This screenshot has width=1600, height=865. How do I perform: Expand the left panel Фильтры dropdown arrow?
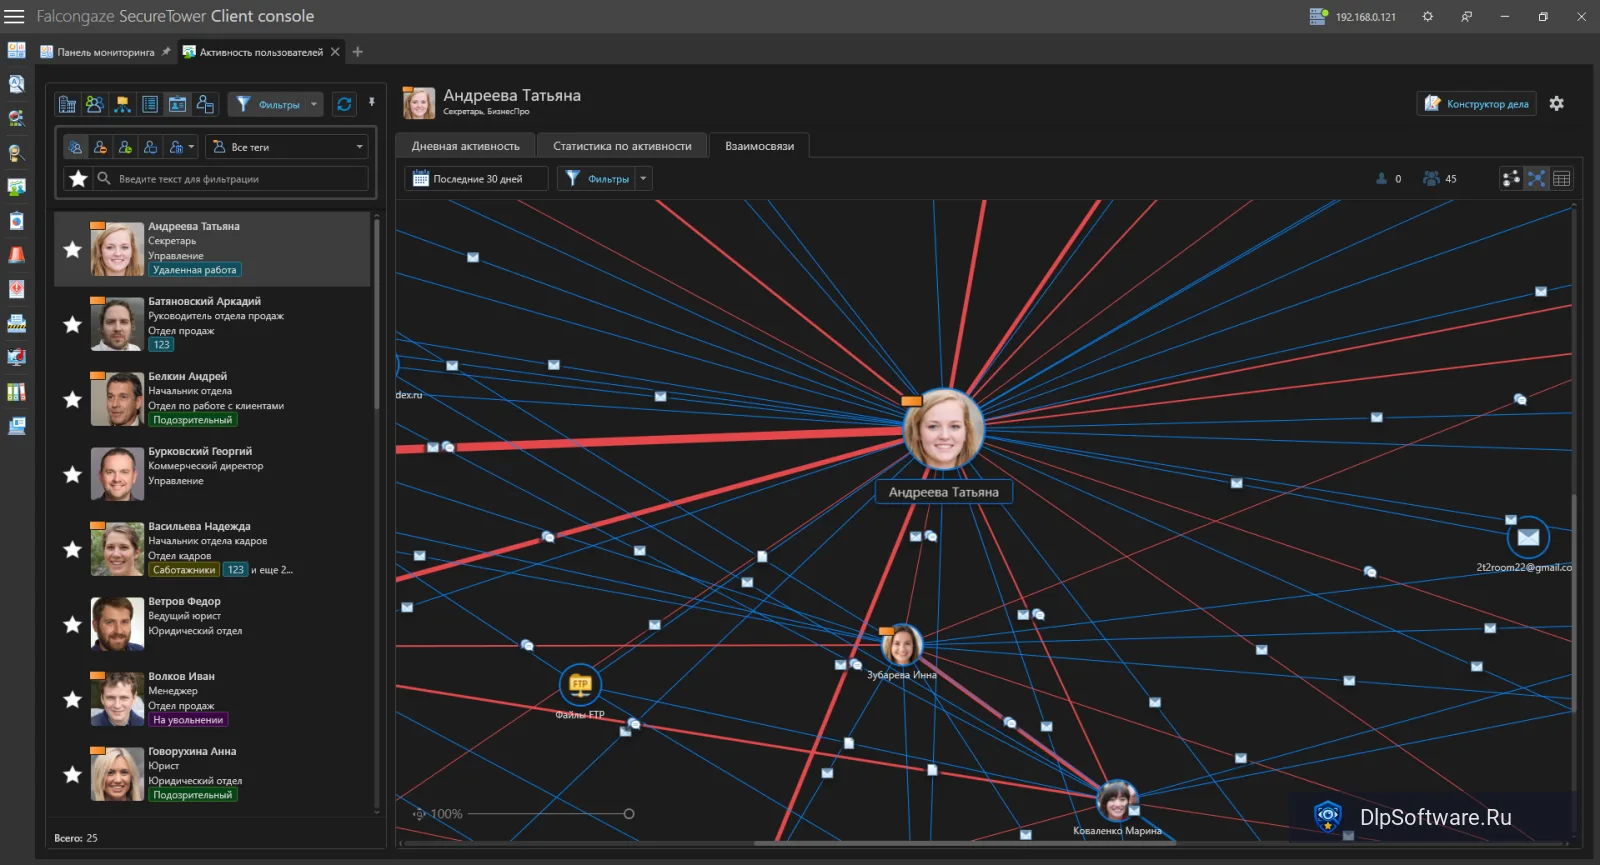(x=314, y=104)
